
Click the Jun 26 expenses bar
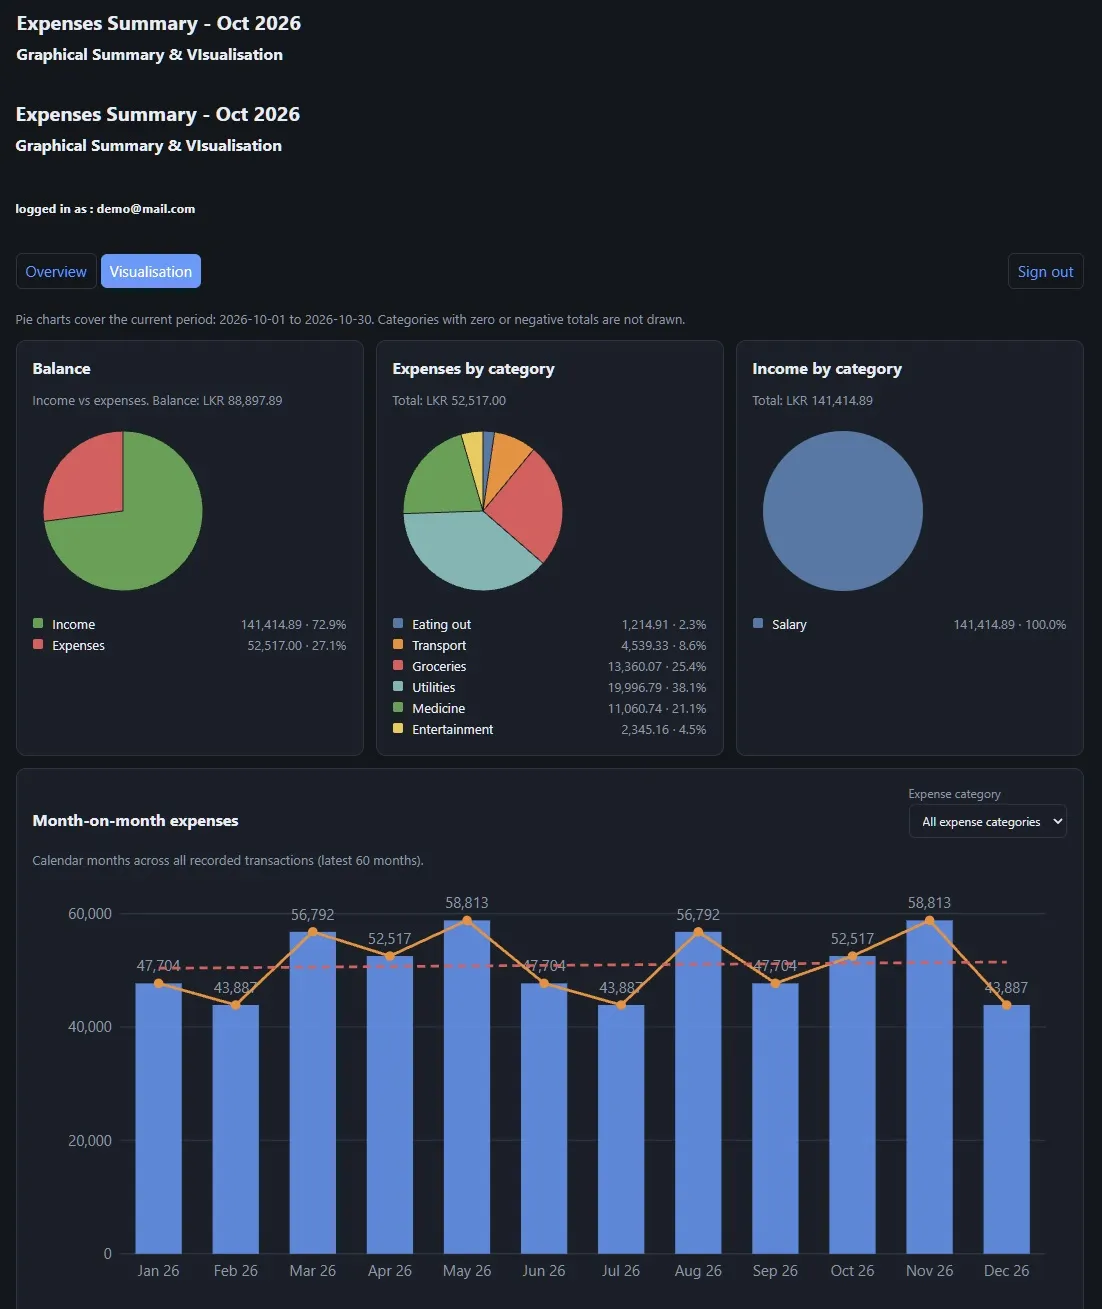543,1118
